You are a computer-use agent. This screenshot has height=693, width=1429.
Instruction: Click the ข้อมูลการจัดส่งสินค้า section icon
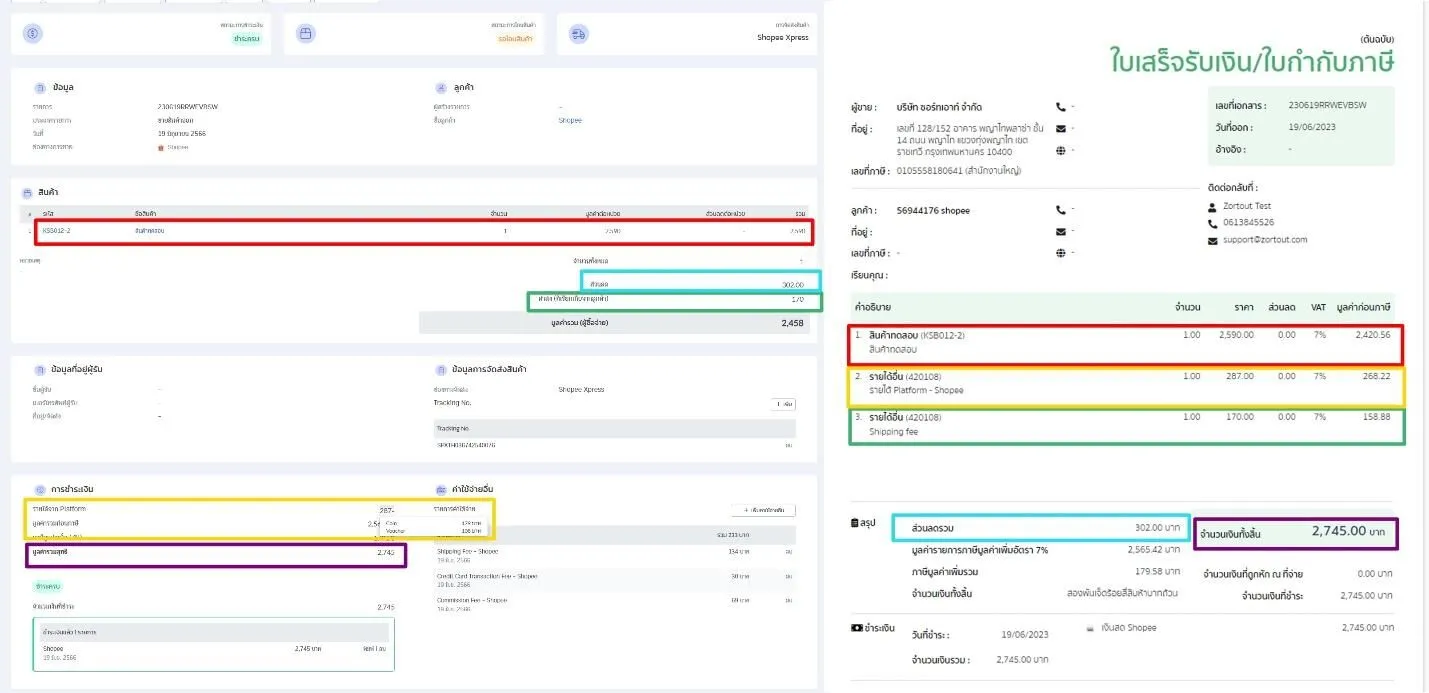click(x=441, y=370)
